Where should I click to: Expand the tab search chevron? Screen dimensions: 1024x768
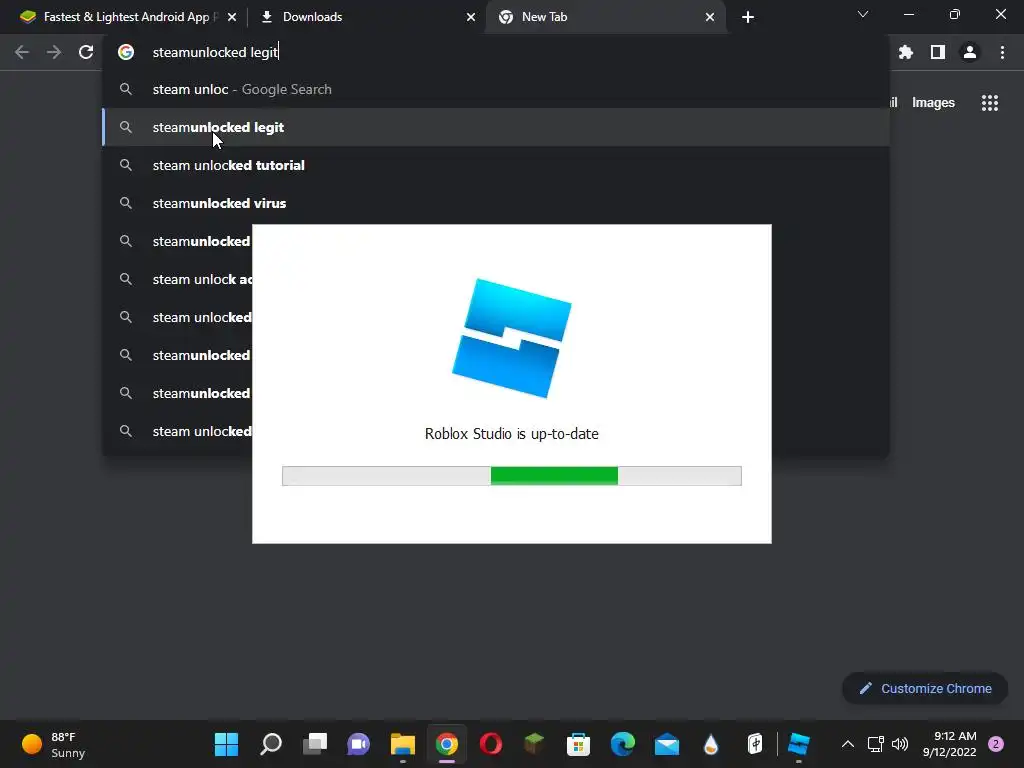(x=863, y=14)
